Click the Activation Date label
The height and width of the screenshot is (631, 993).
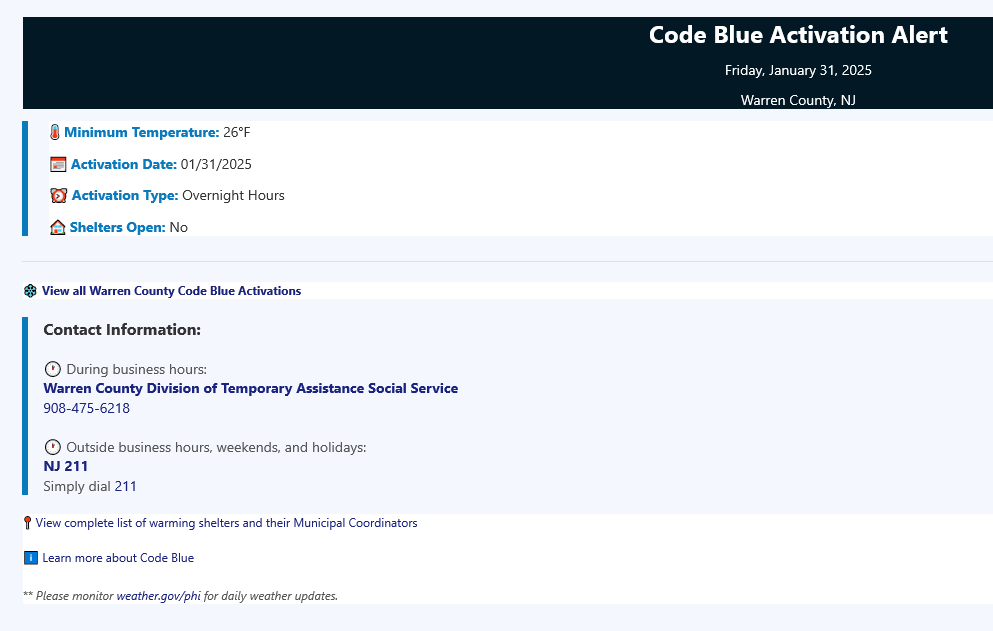pyautogui.click(x=123, y=165)
